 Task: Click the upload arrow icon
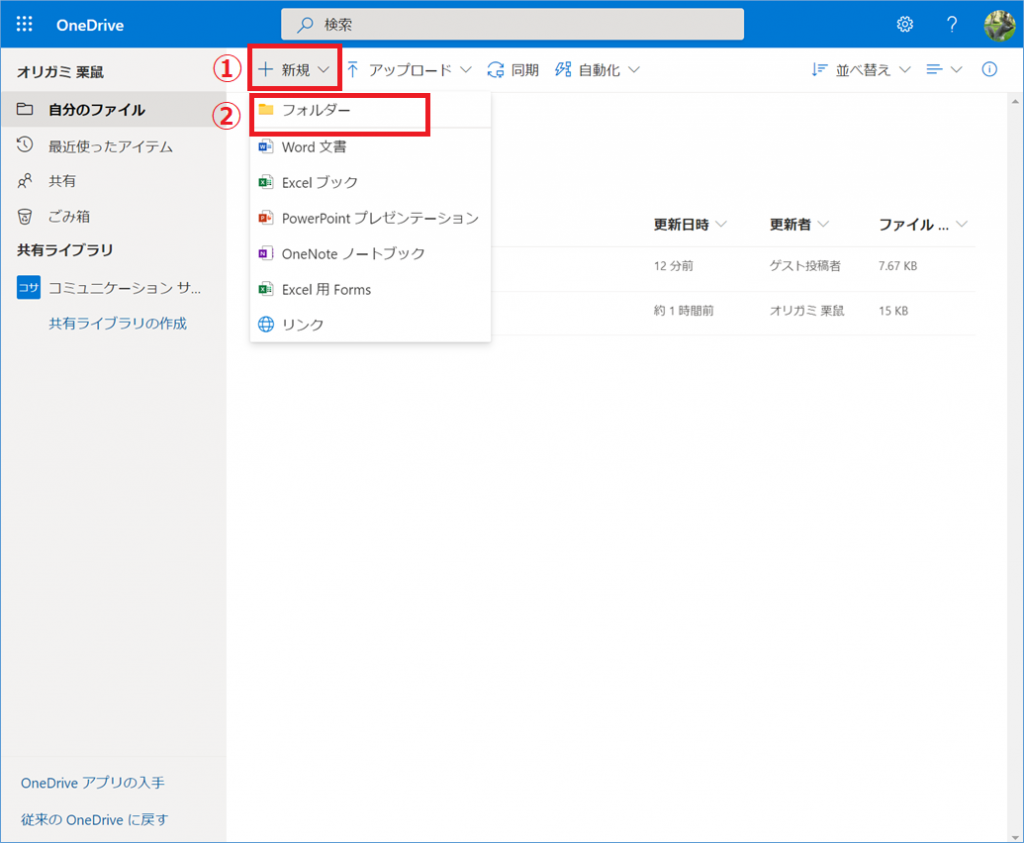[x=353, y=69]
